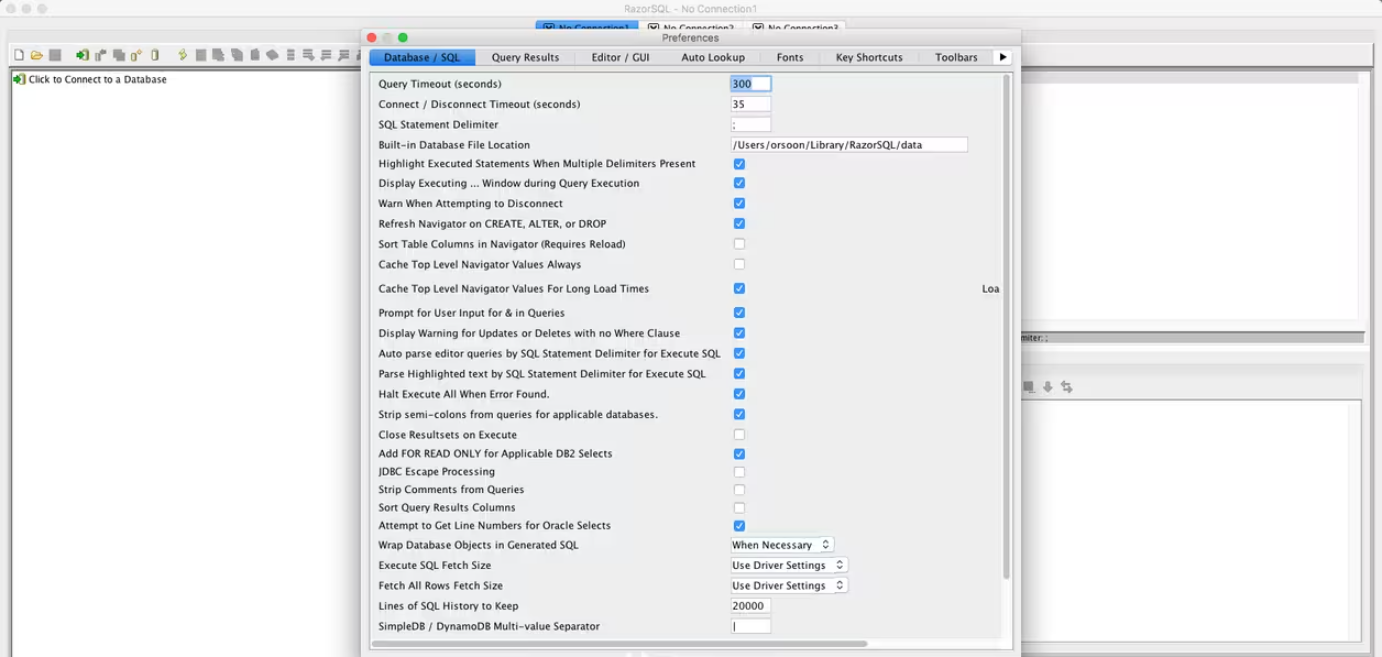Toggle warning for Updates or Deletes without Where

[739, 333]
